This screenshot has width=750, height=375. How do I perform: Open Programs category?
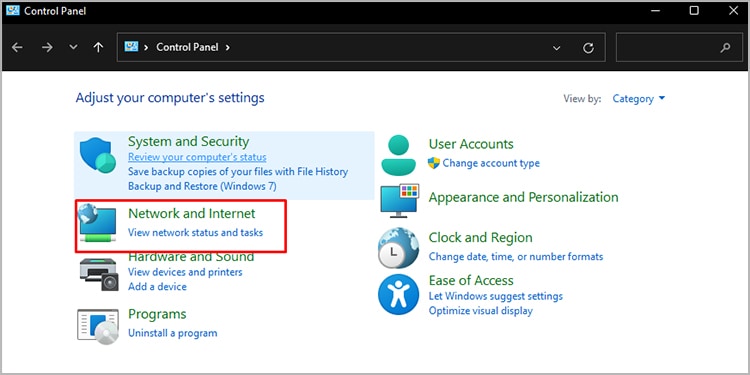(157, 314)
